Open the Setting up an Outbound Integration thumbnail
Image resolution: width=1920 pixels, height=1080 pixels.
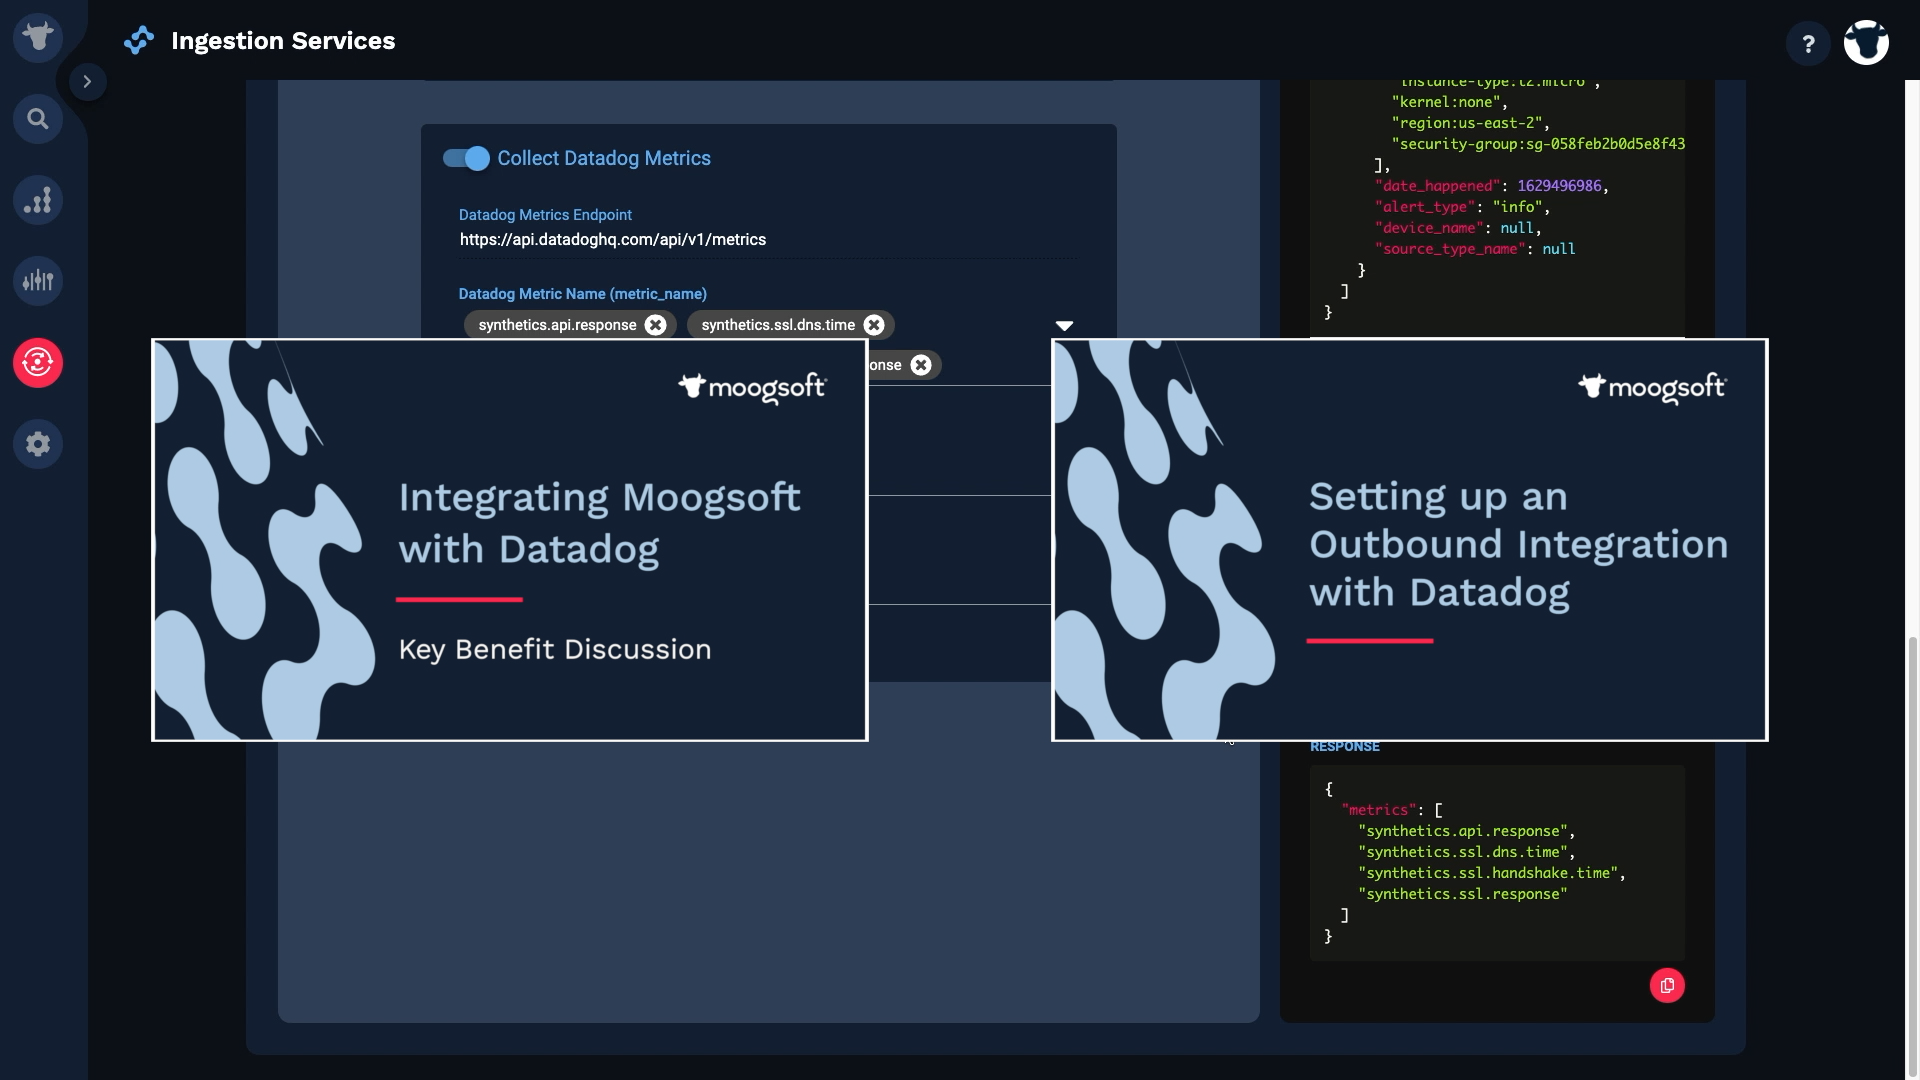coord(1410,540)
